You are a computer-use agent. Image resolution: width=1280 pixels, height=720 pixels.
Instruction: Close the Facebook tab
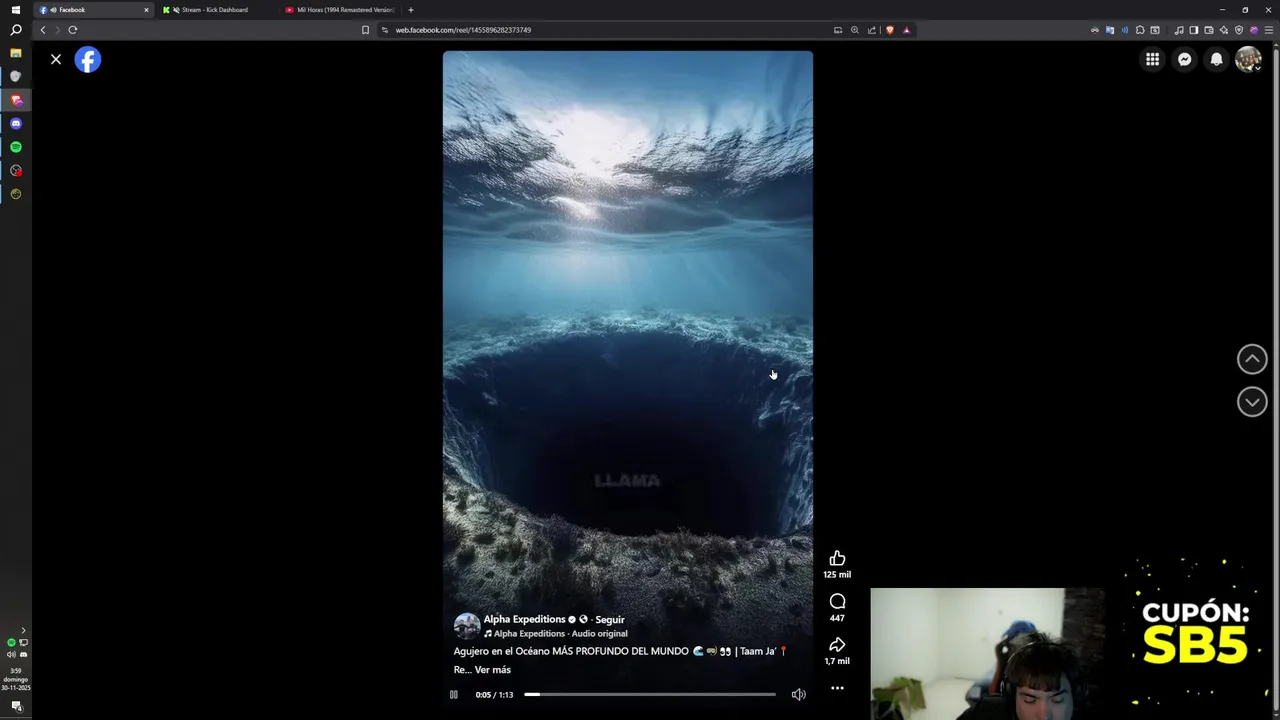(x=146, y=10)
